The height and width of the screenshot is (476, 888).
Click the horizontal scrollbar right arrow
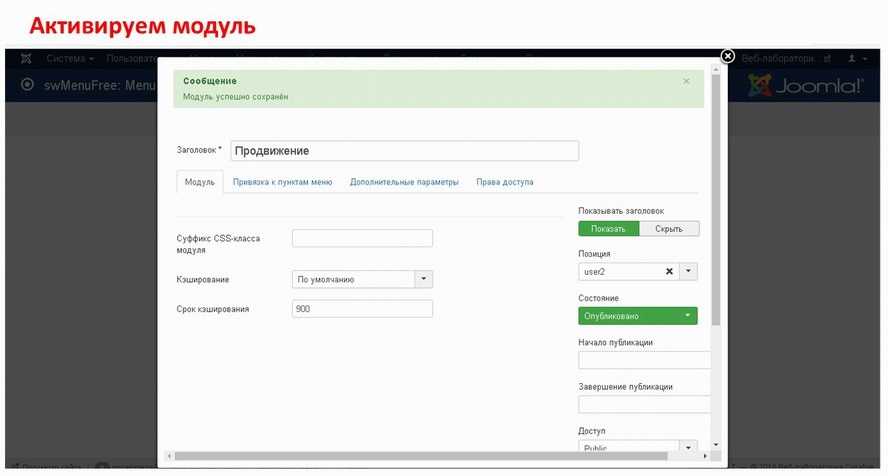coord(705,457)
